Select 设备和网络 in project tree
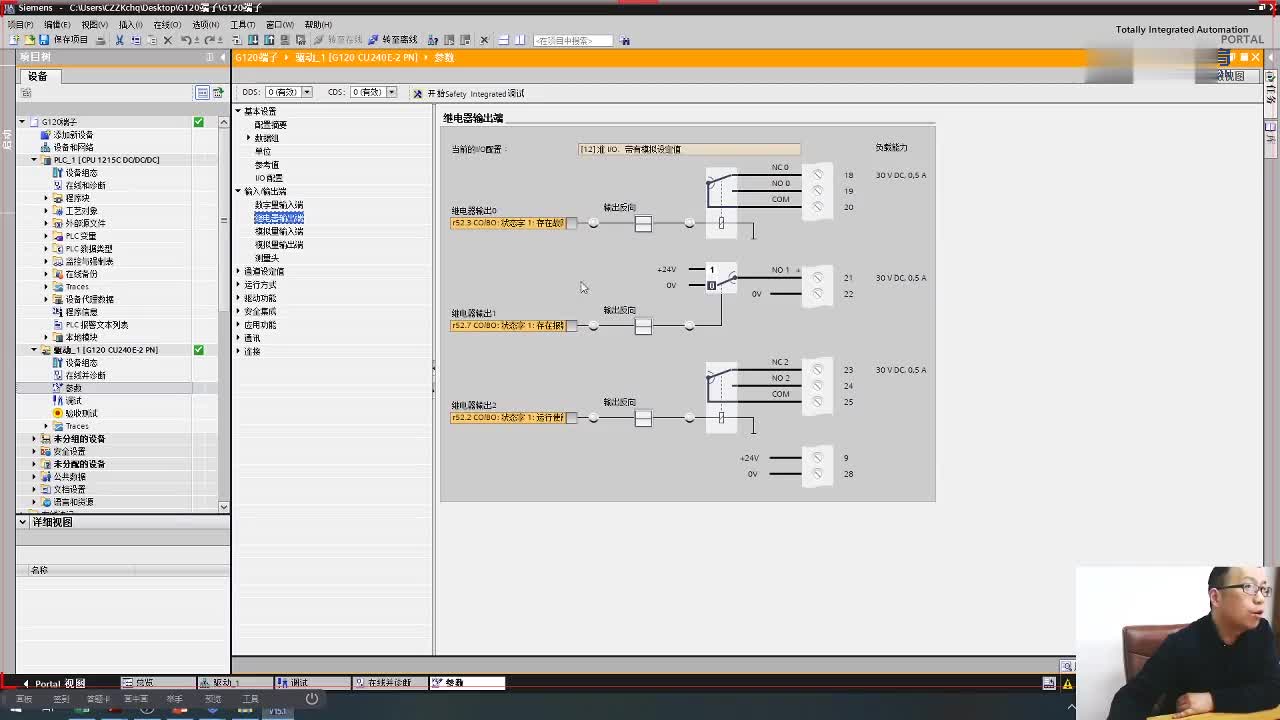This screenshot has height=720, width=1280. click(x=73, y=147)
